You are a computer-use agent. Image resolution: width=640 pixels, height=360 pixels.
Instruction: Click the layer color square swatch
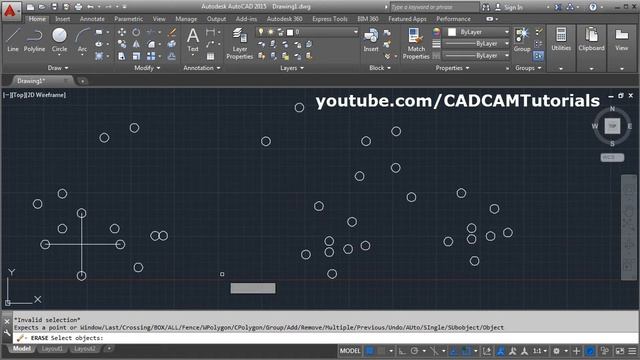[x=290, y=32]
